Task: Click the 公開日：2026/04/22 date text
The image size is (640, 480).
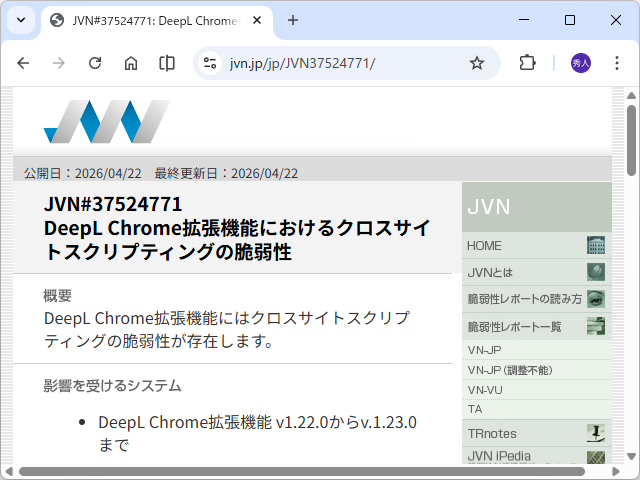Action: 82,173
